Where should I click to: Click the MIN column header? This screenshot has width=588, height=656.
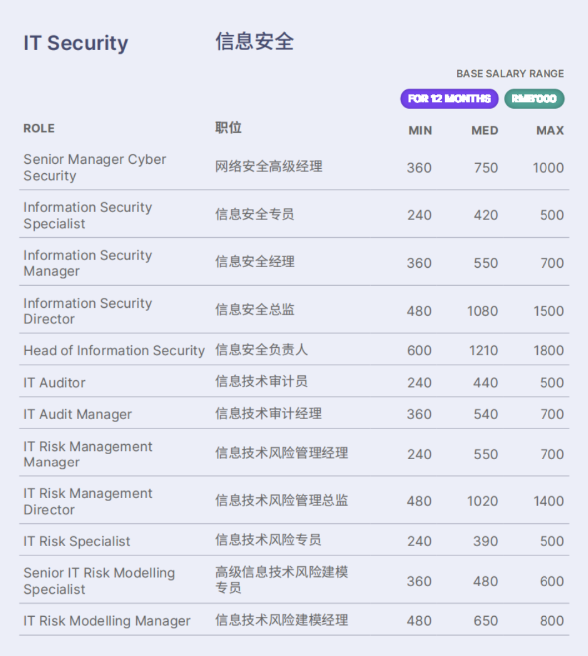pos(420,131)
